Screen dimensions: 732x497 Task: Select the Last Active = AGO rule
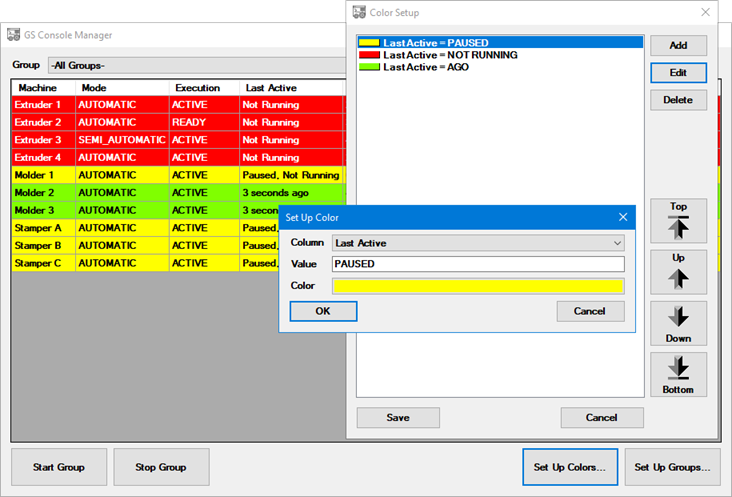(426, 67)
